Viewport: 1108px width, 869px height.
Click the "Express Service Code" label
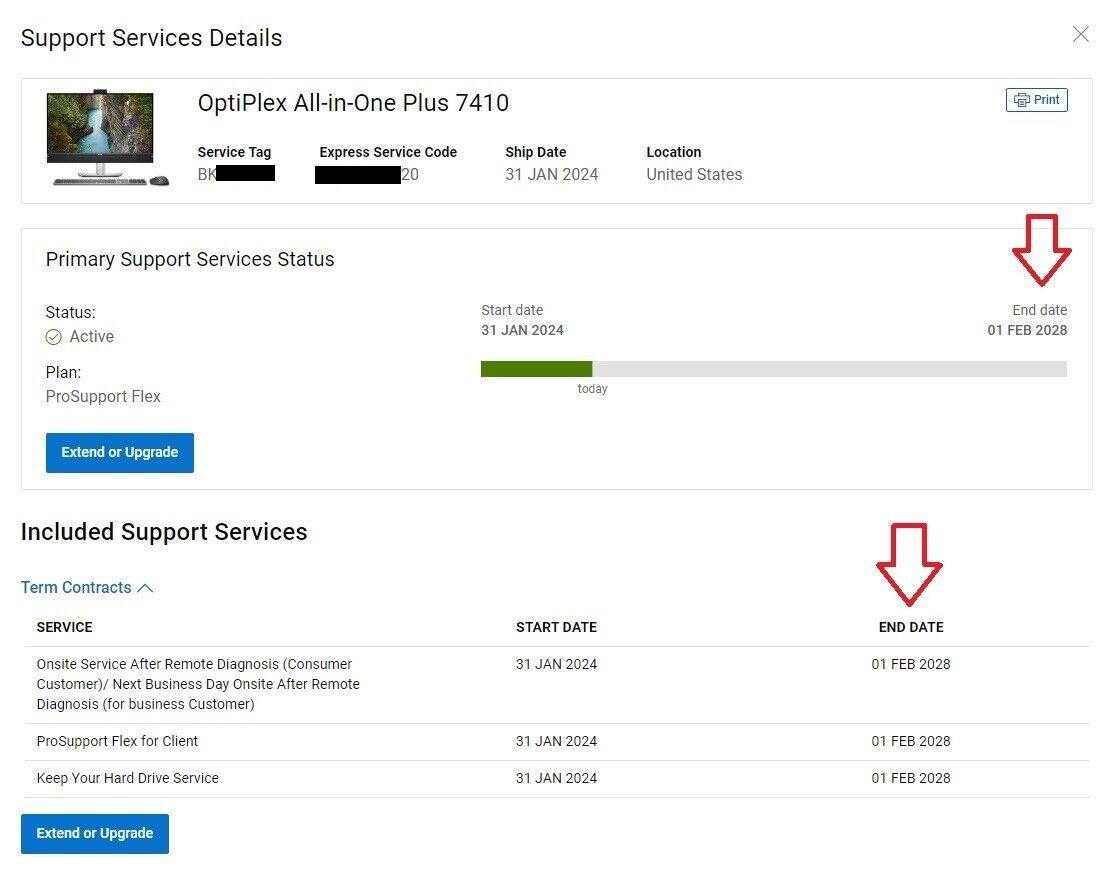388,152
